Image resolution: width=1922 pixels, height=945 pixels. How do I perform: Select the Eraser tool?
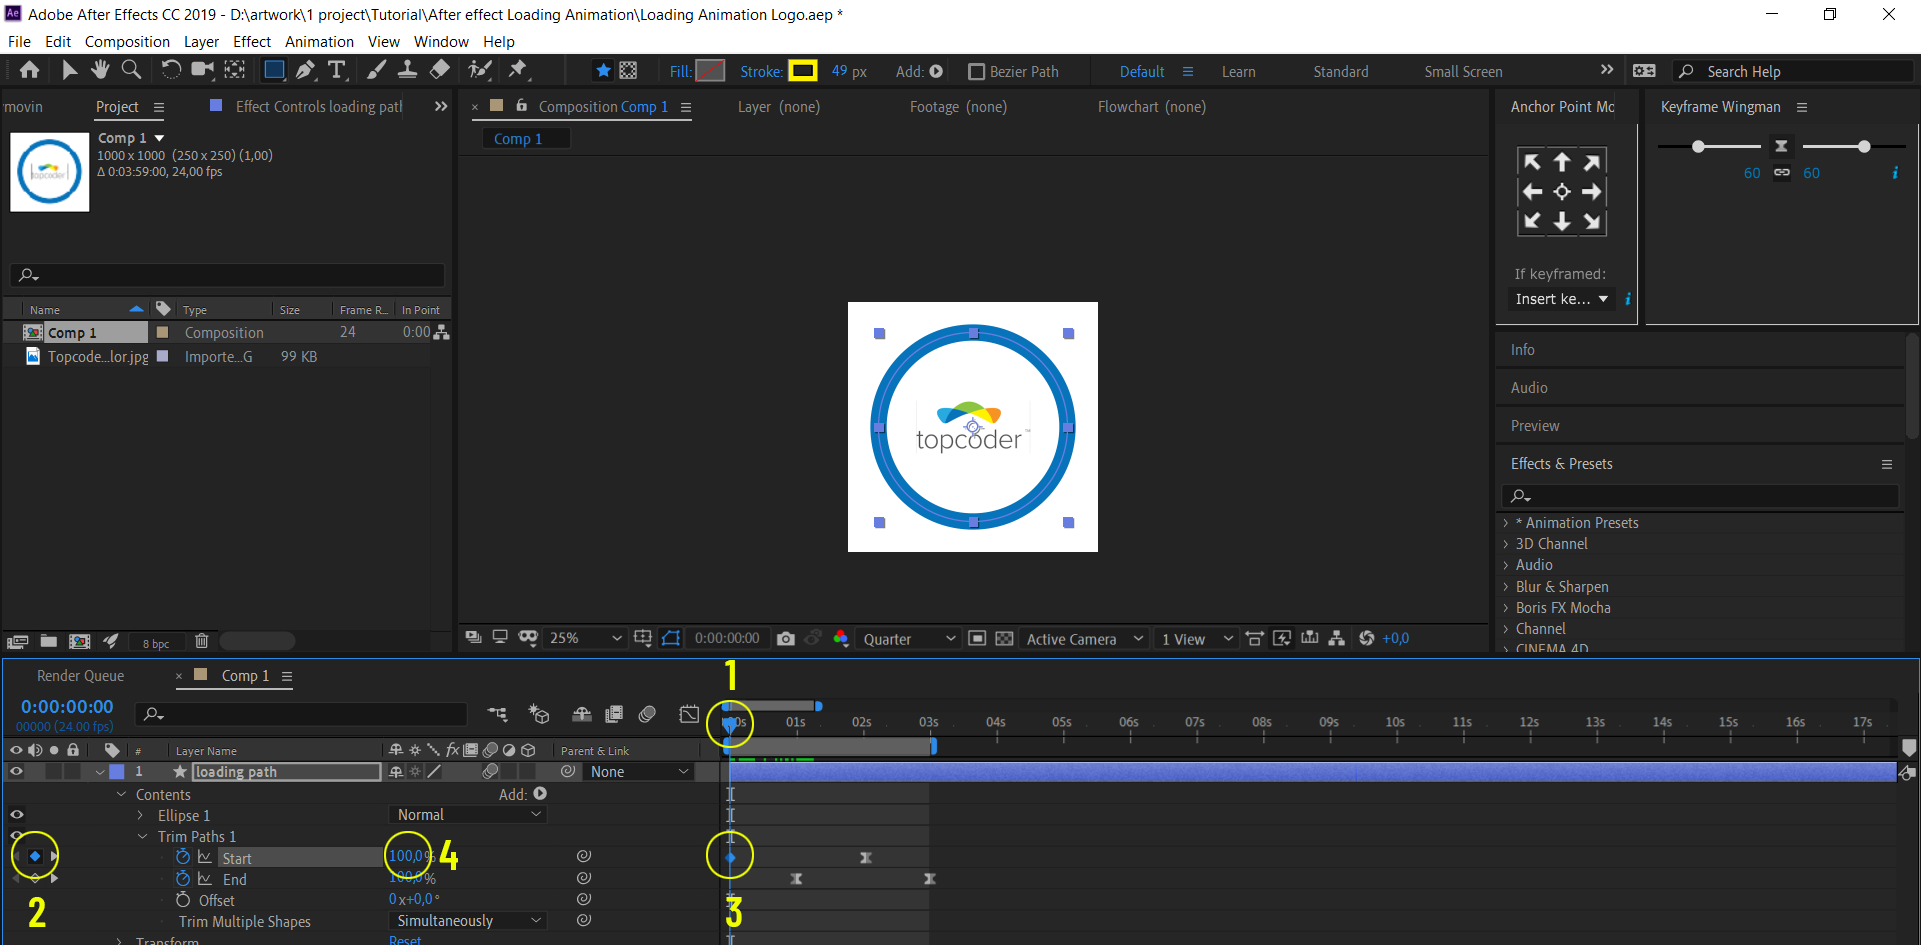[x=439, y=70]
